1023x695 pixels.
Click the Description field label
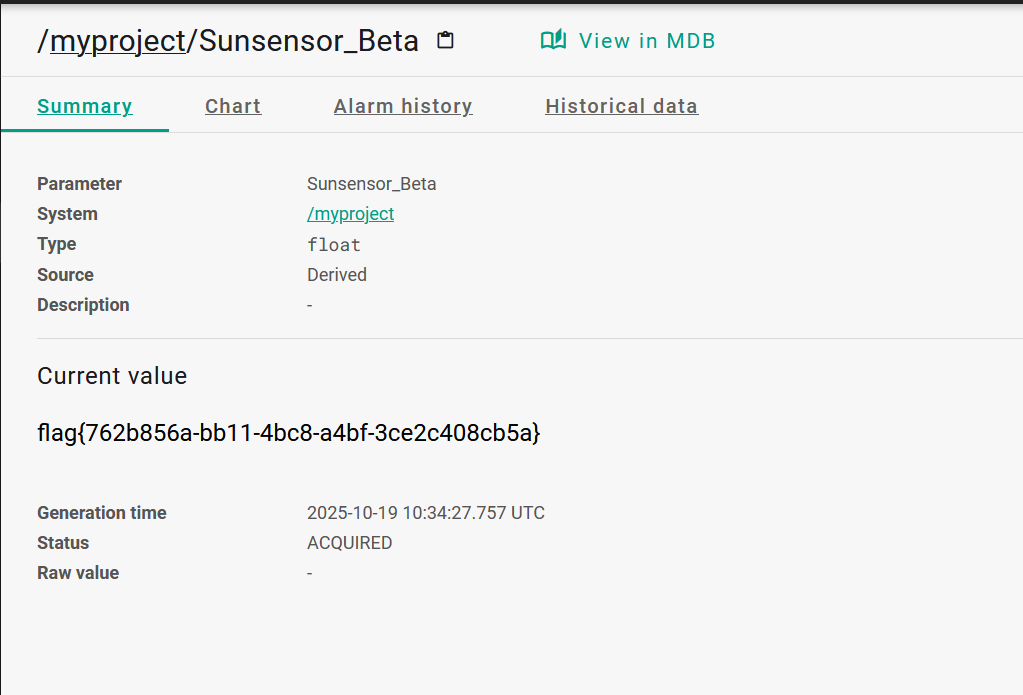pos(83,305)
